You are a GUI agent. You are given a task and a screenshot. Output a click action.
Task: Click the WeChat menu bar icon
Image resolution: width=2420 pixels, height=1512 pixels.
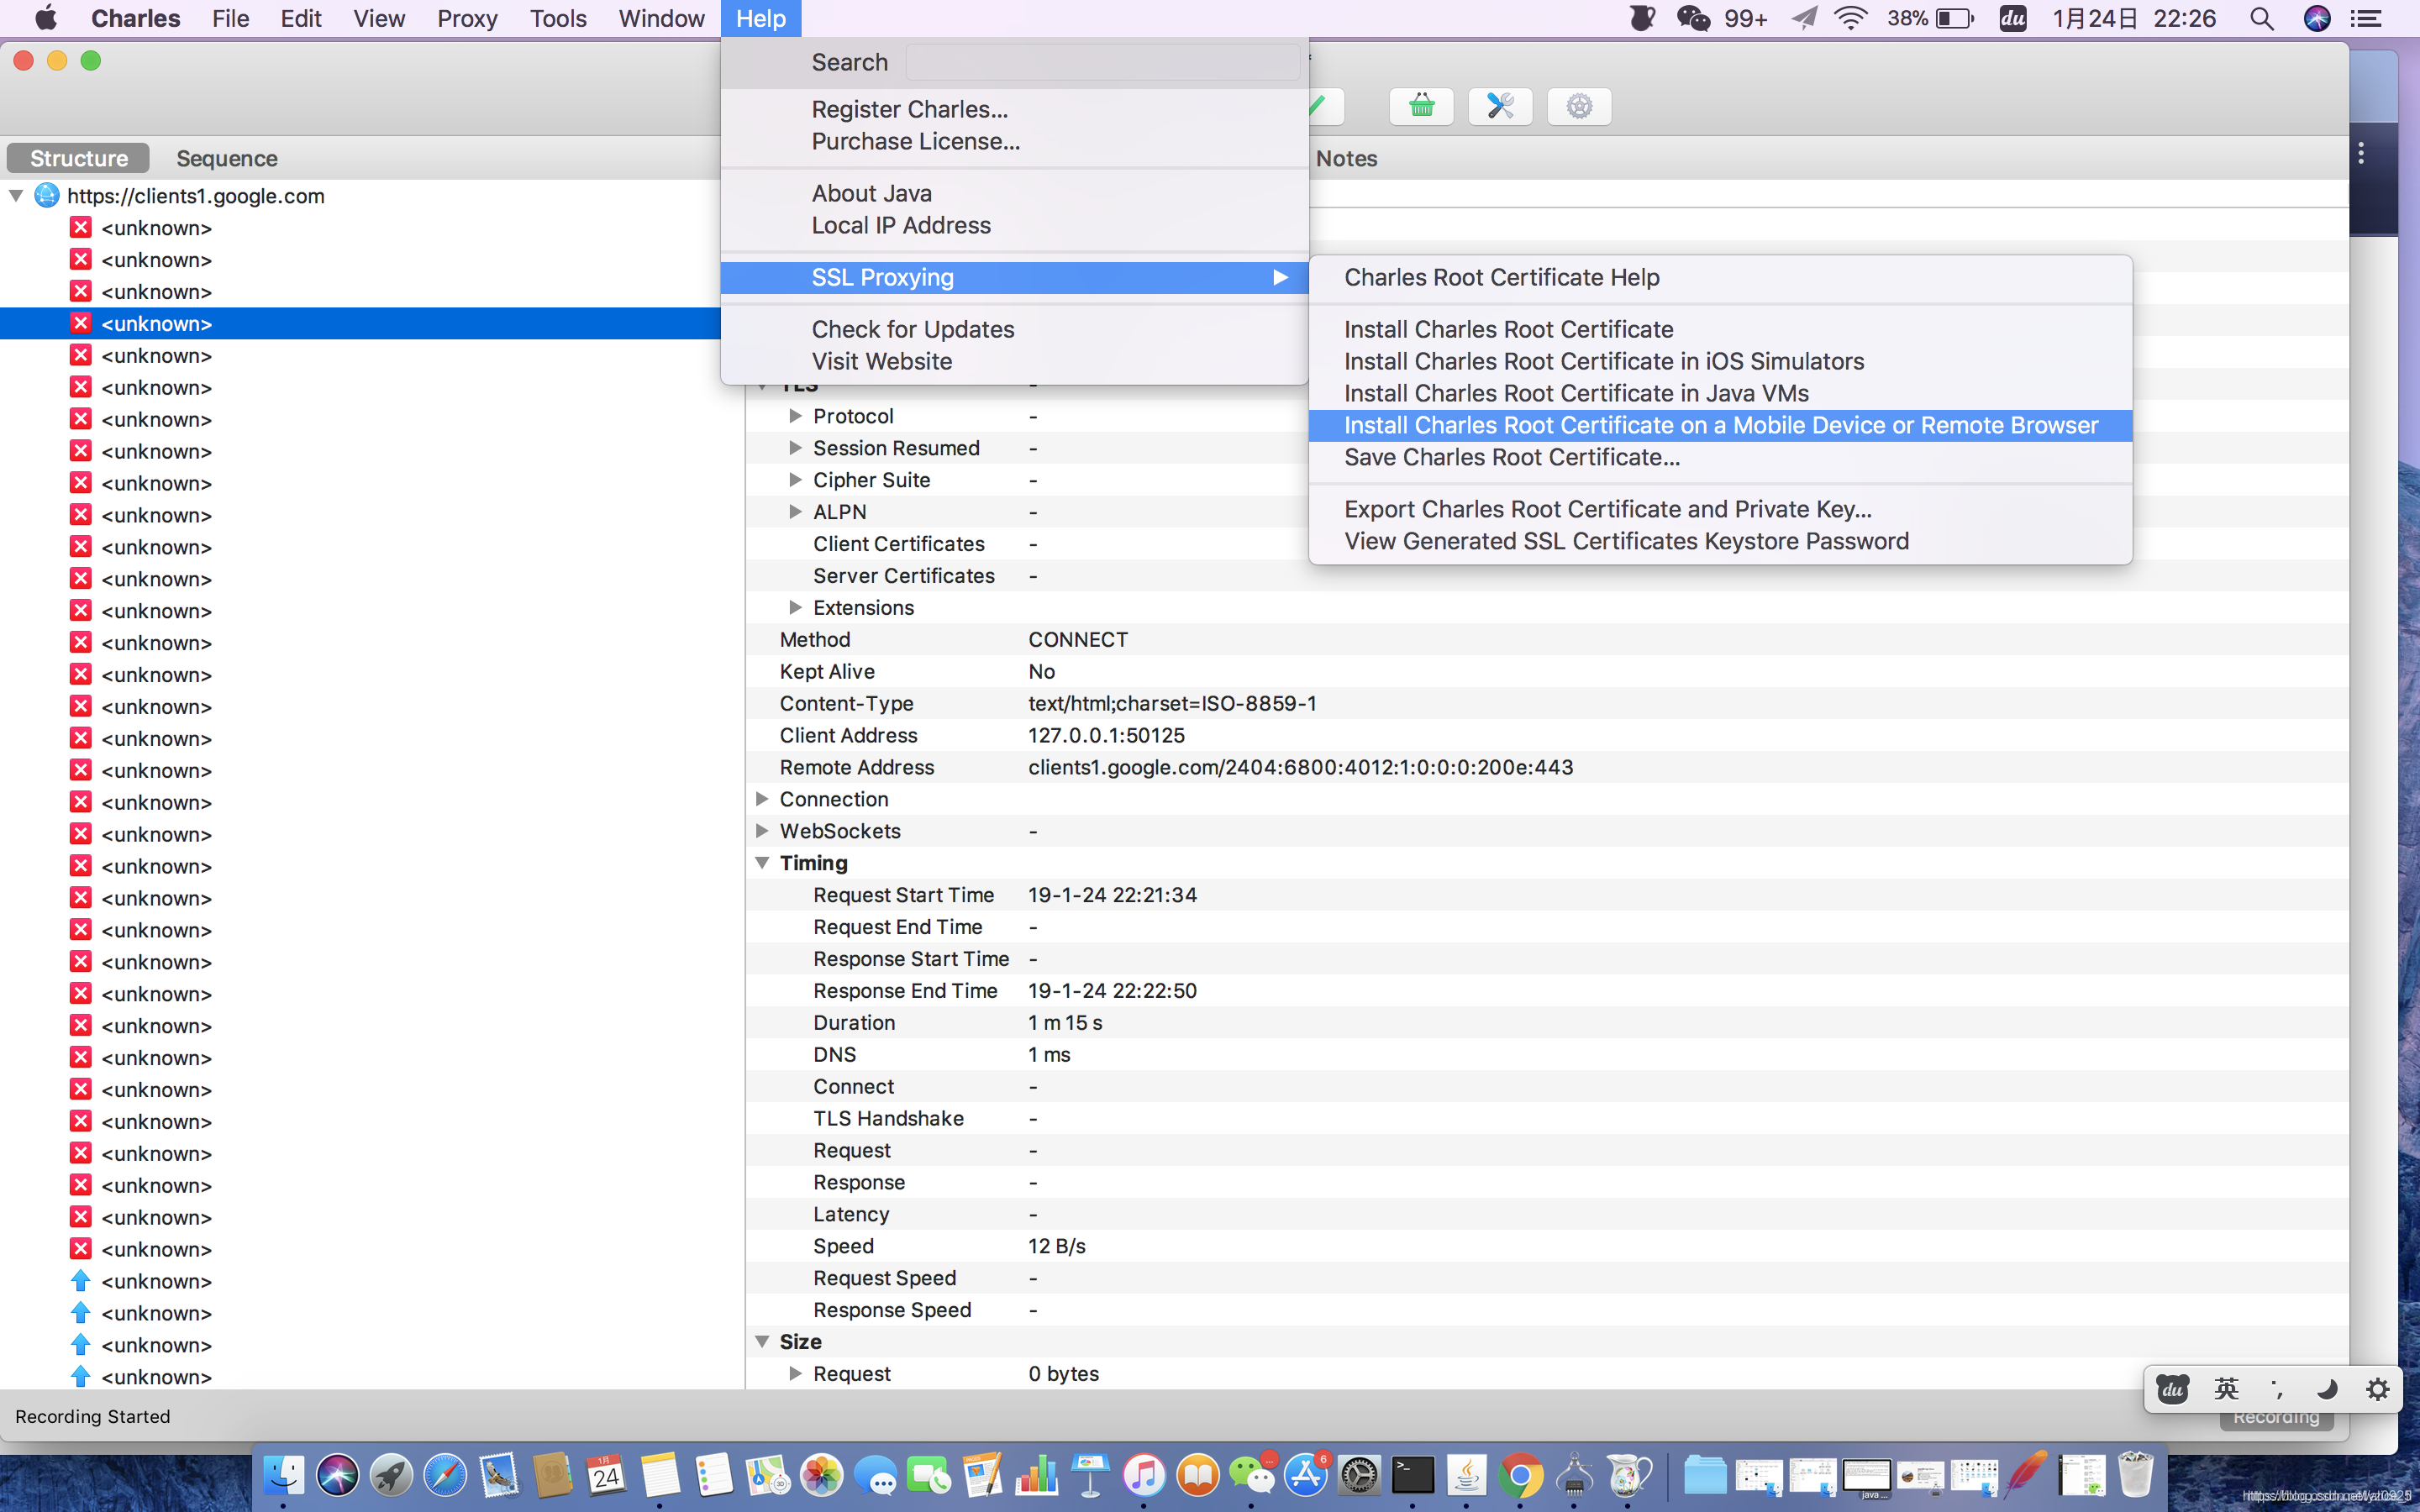pos(1693,18)
